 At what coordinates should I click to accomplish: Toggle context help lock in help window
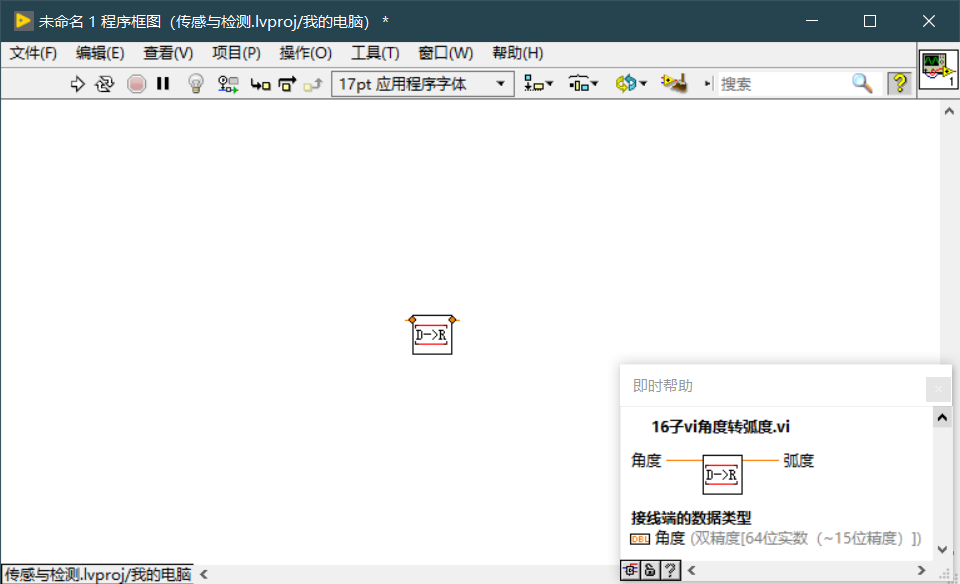point(651,571)
